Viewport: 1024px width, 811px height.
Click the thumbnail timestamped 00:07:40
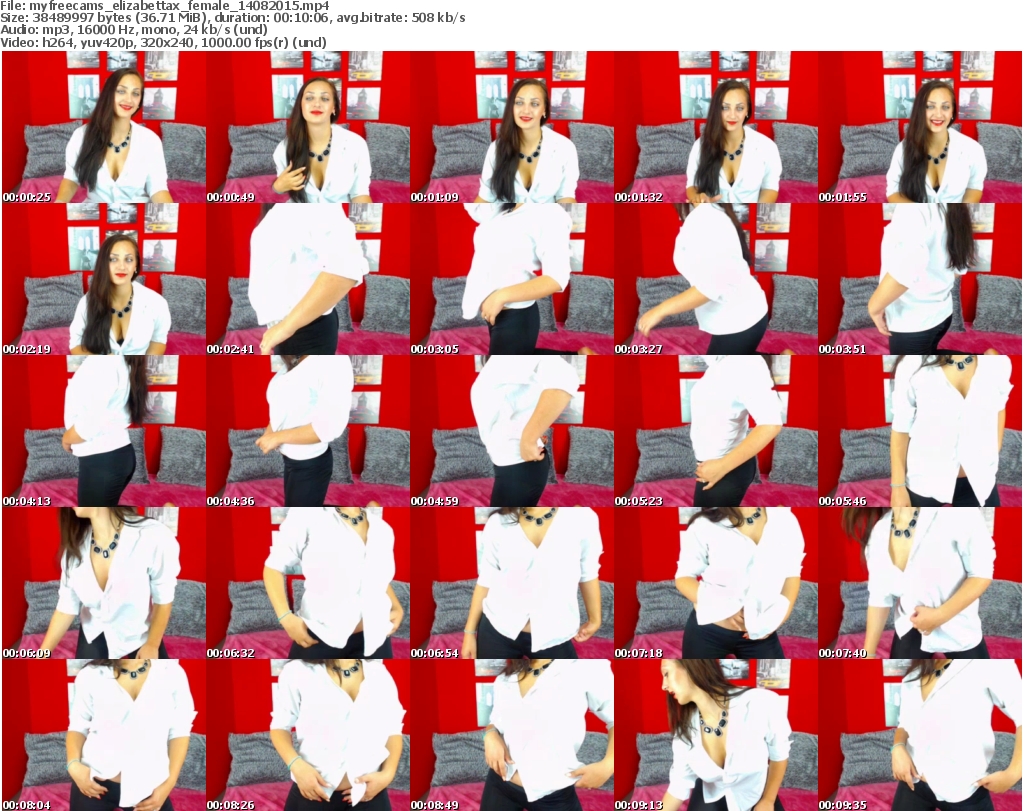coord(920,583)
